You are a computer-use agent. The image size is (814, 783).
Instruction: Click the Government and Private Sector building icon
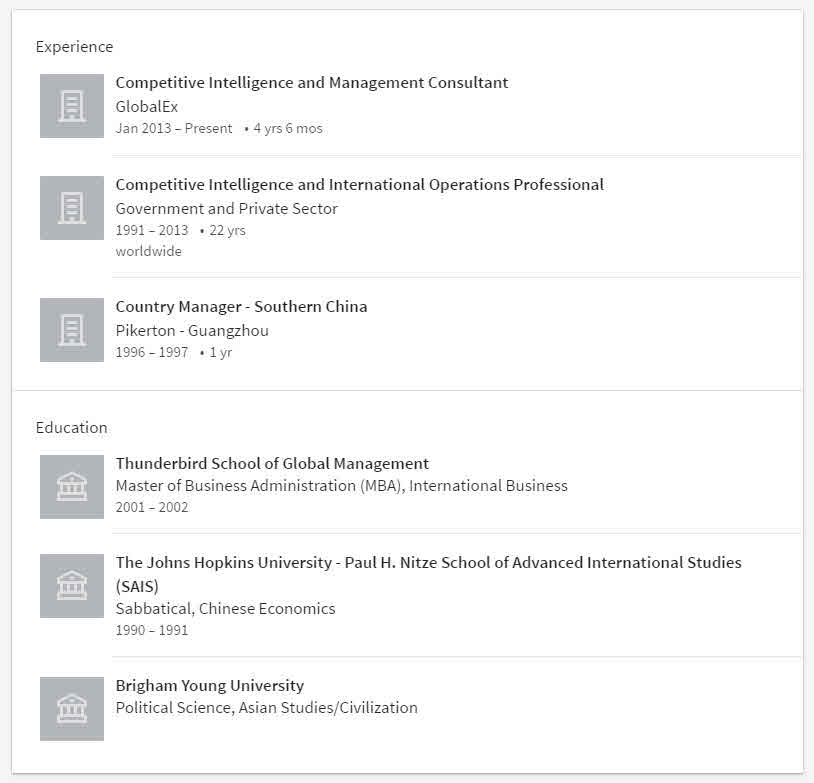click(72, 208)
